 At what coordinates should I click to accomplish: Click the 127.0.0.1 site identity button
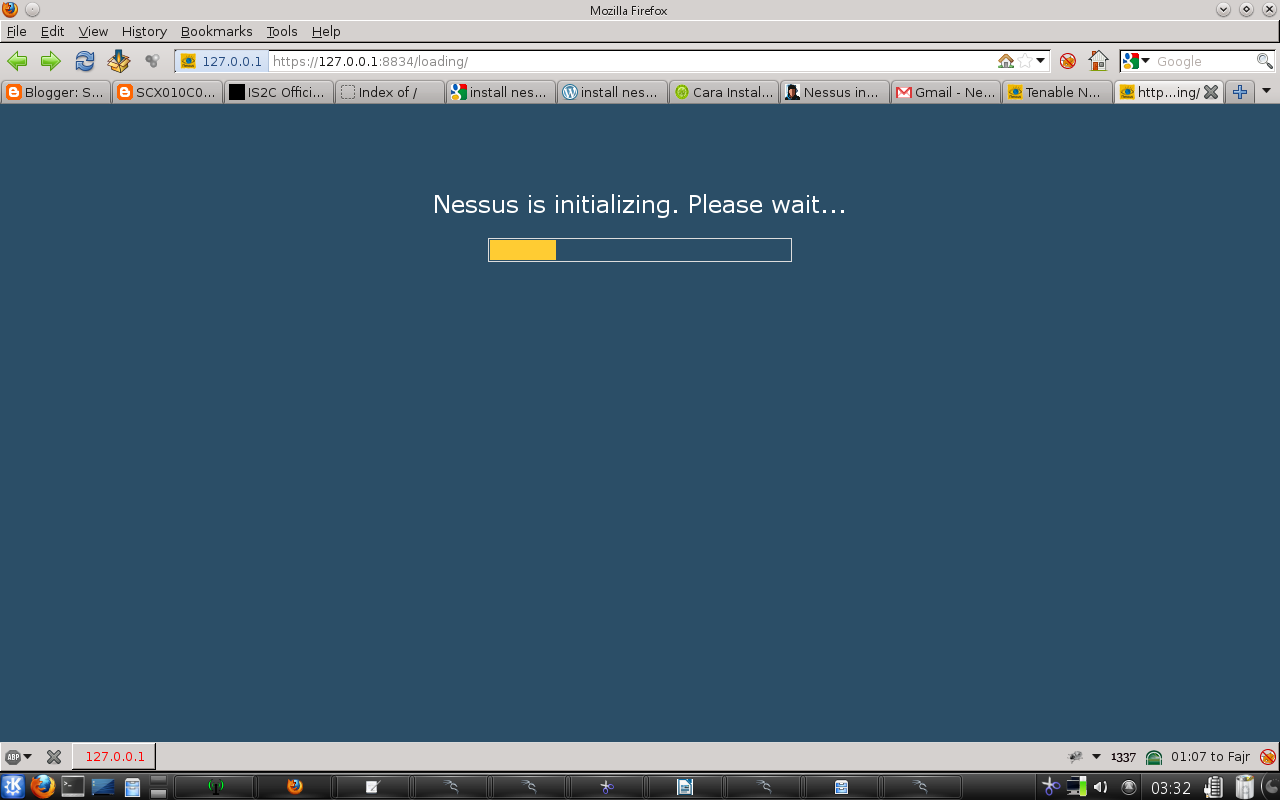(x=222, y=61)
